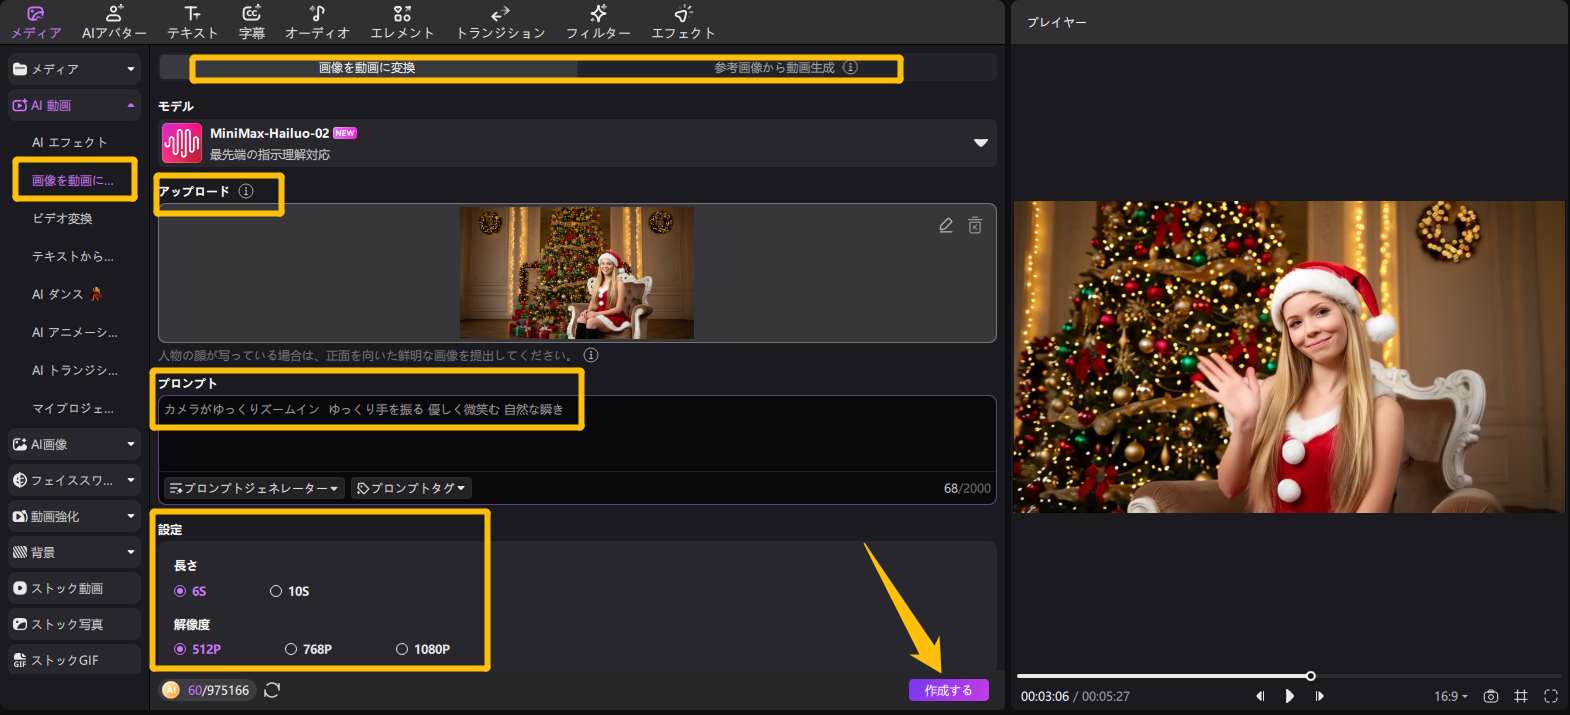Image resolution: width=1570 pixels, height=715 pixels.
Task: Enter fullscreen preview in the player
Action: (1551, 696)
